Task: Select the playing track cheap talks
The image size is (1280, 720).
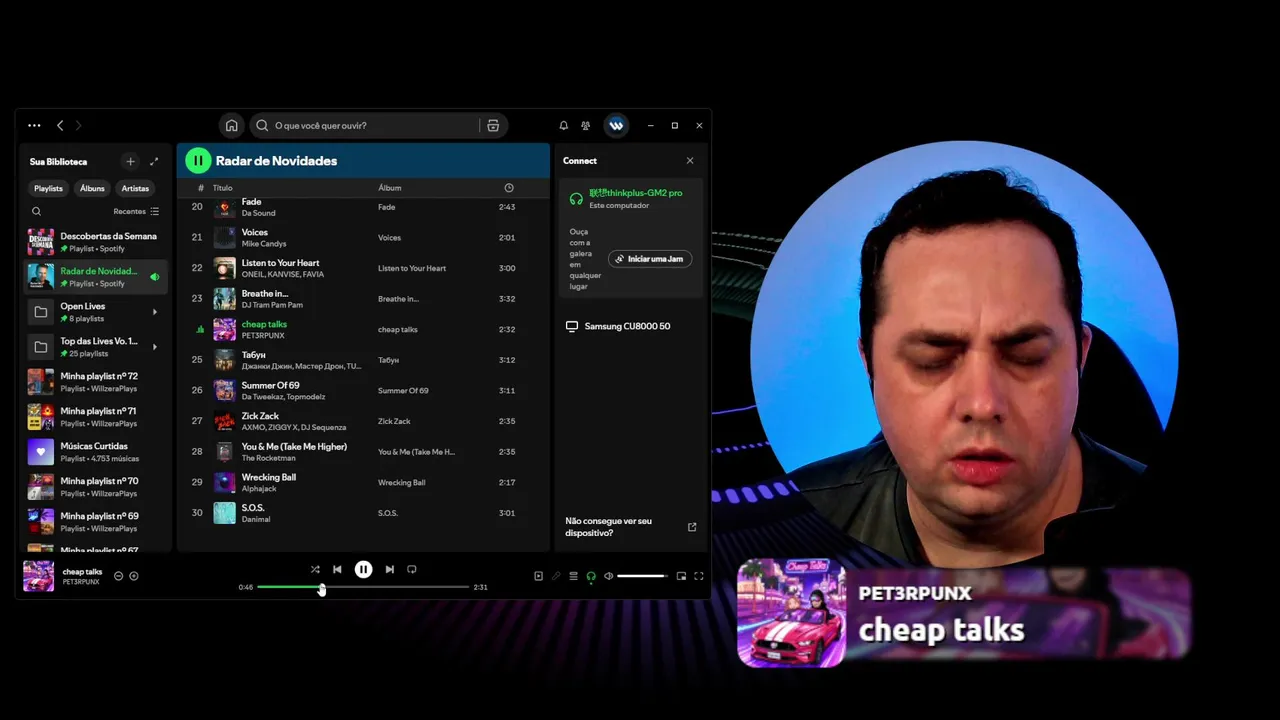Action: [x=363, y=329]
